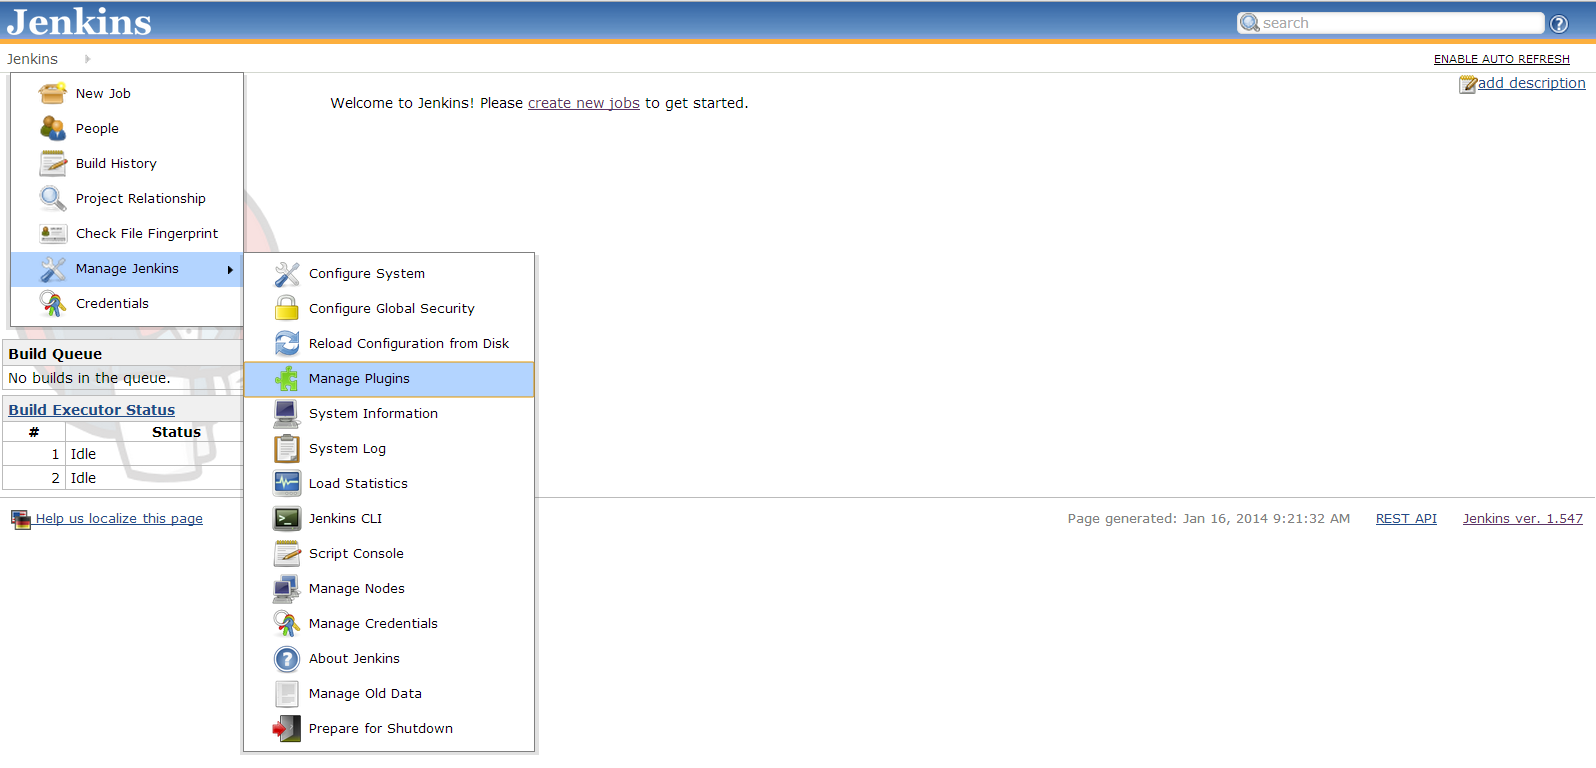
Task: Click ENABLE AUTO REFRESH link
Action: point(1501,59)
